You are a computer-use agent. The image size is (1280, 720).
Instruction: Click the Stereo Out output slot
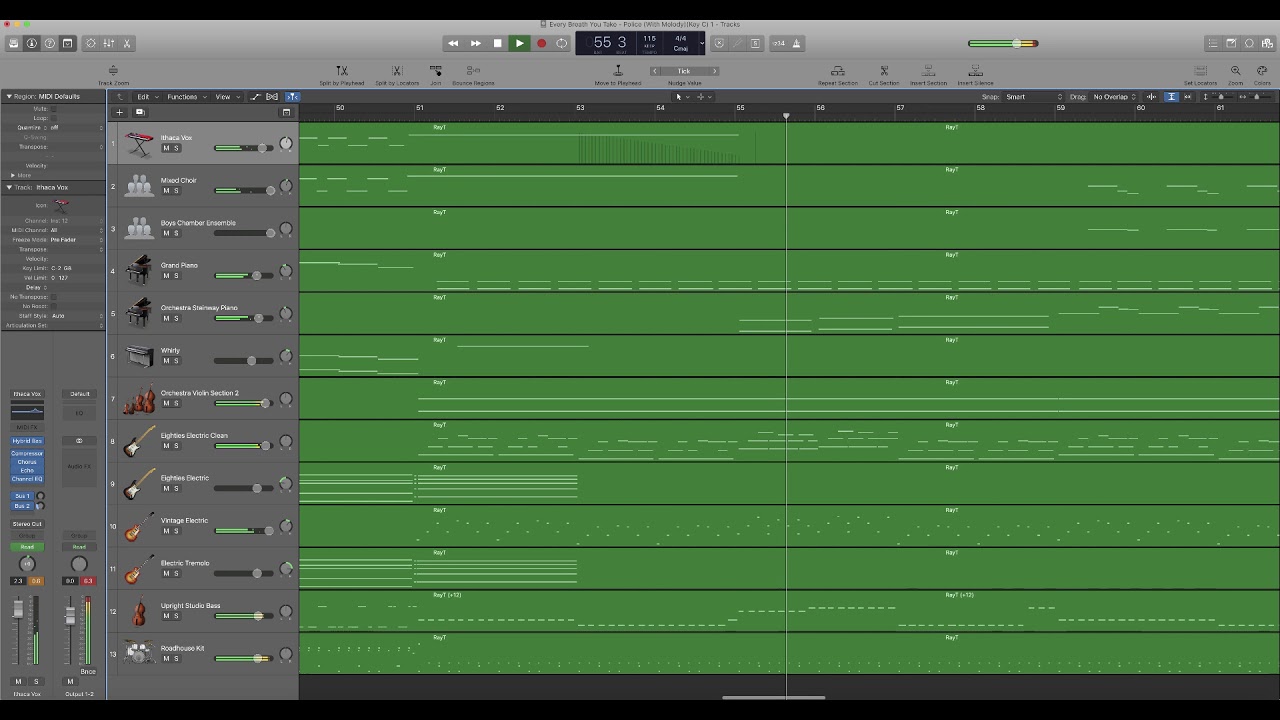27,524
